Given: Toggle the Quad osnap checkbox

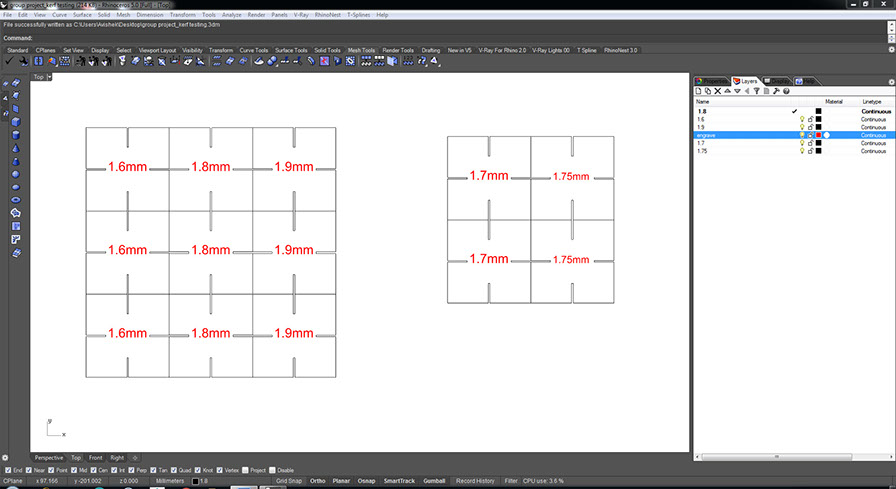Looking at the screenshot, I should click(x=174, y=470).
